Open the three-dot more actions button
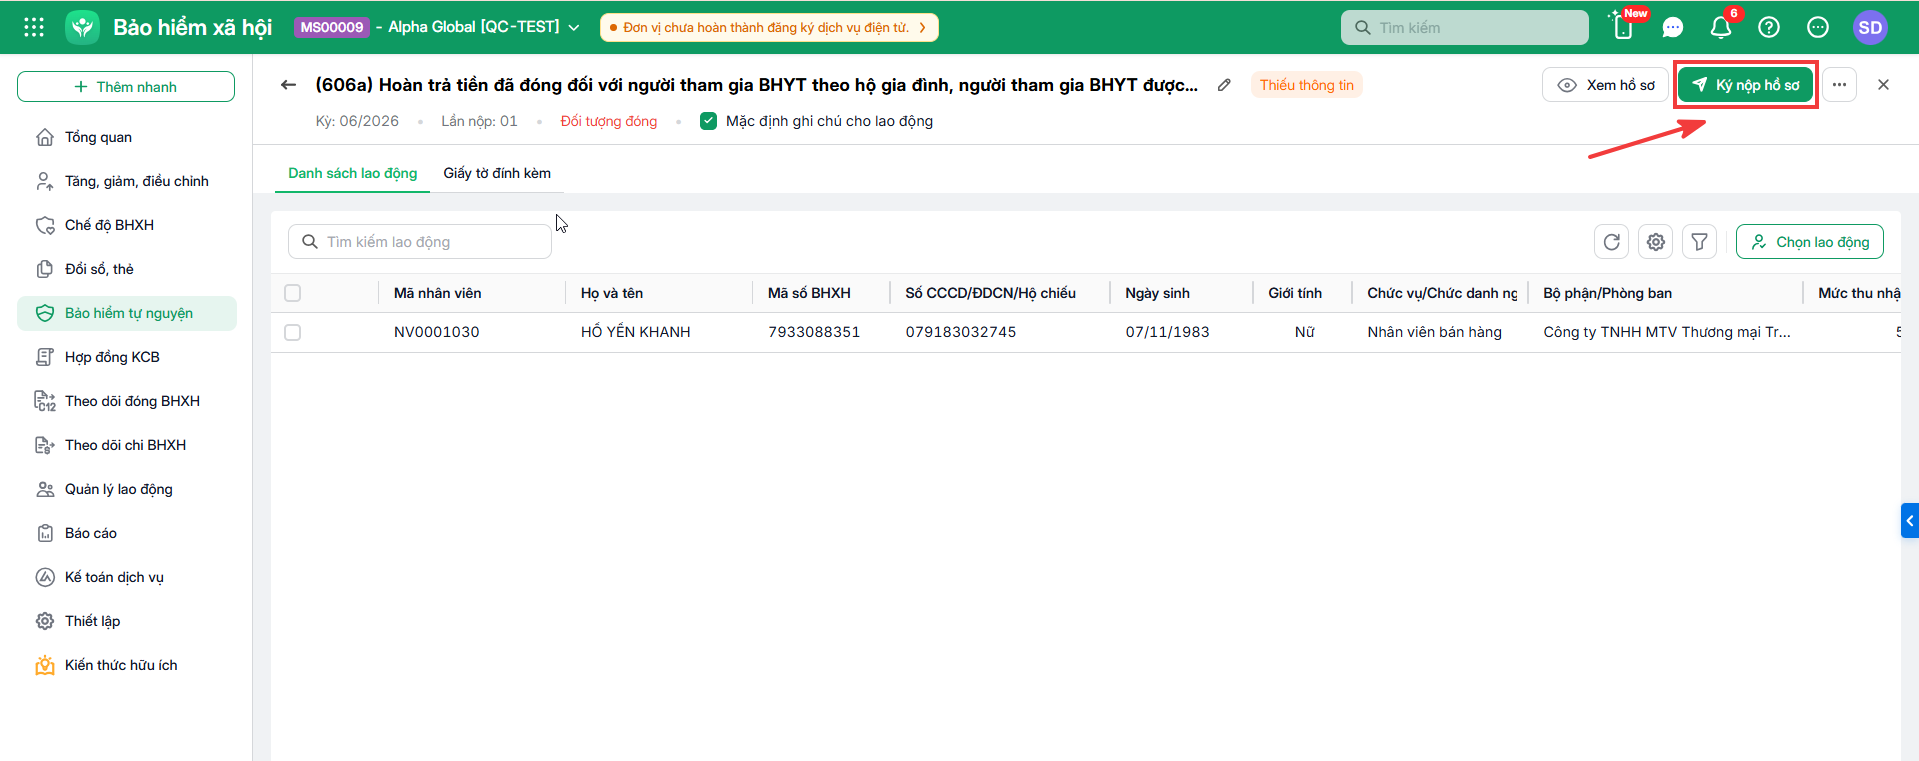The image size is (1919, 761). tap(1839, 85)
